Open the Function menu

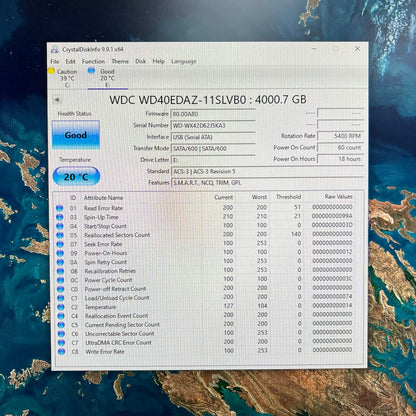(93, 62)
